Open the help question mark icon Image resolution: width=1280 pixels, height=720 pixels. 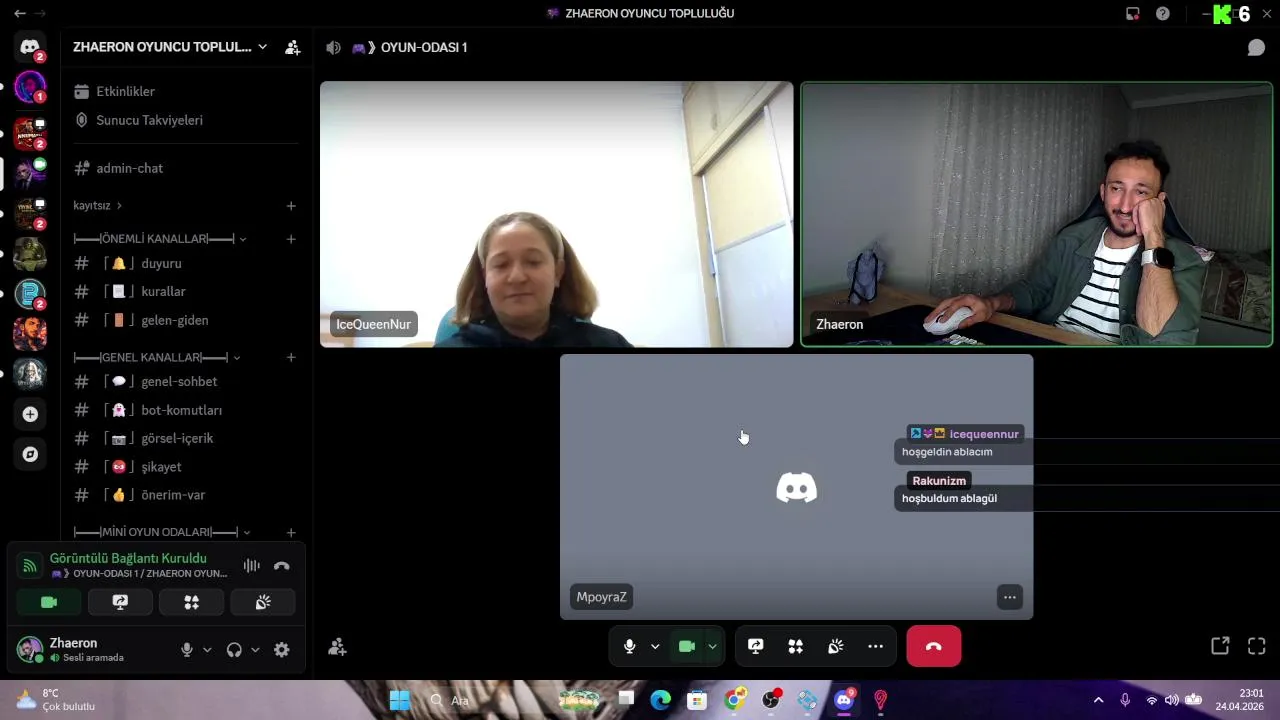[1163, 13]
